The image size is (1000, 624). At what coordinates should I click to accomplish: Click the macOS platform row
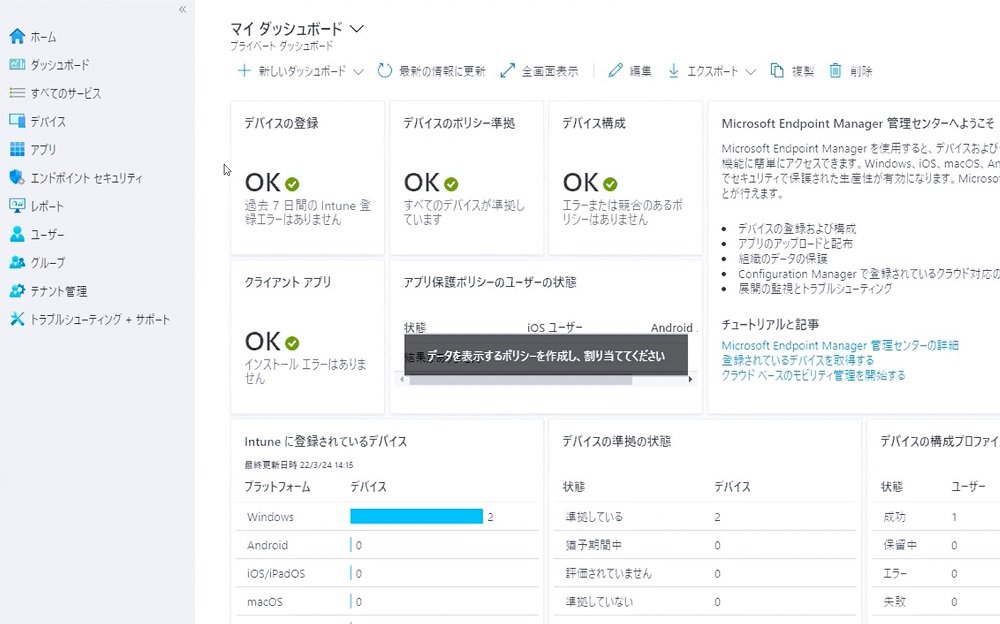387,601
